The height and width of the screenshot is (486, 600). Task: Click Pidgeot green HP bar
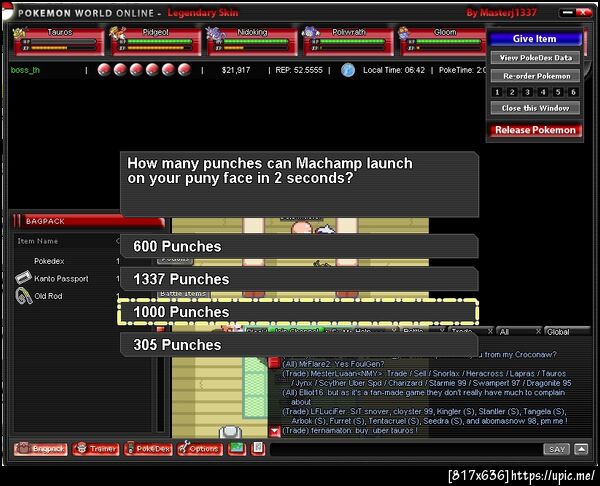[160, 41]
